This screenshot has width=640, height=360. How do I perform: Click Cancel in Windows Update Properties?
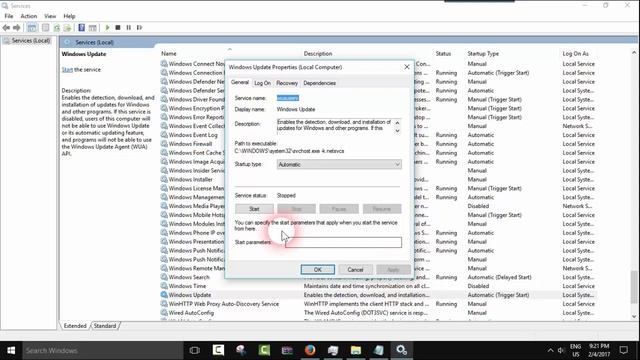pyautogui.click(x=355, y=269)
